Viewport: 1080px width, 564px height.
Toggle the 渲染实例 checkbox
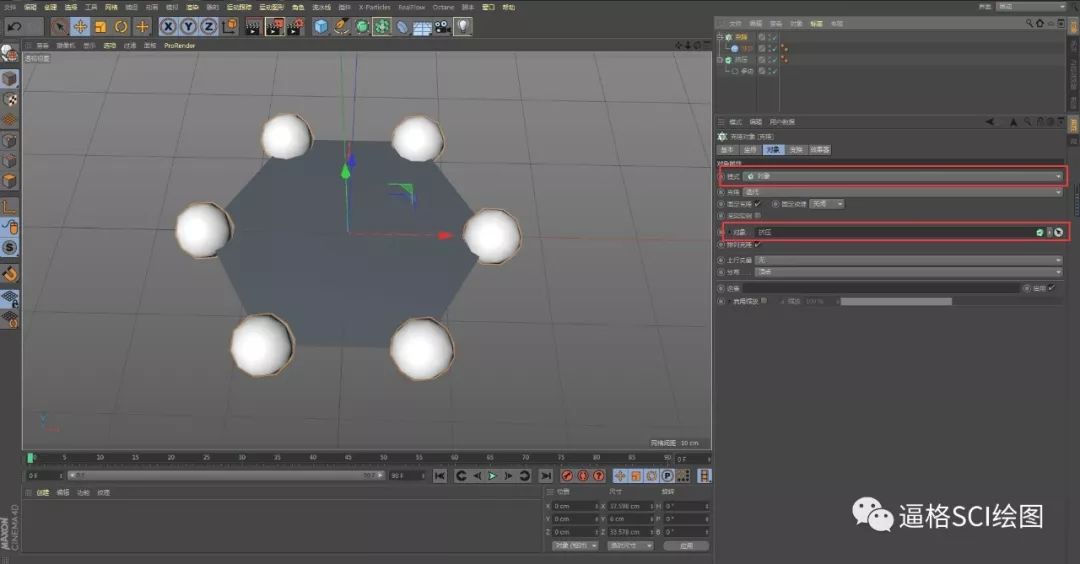(758, 216)
